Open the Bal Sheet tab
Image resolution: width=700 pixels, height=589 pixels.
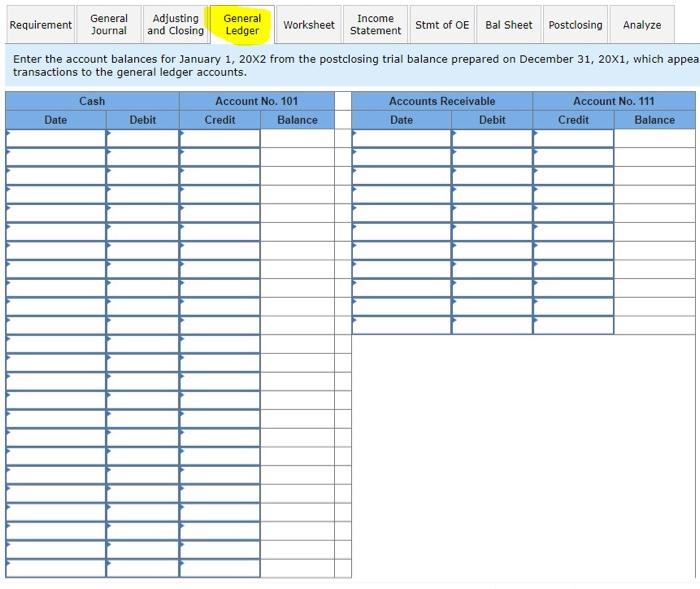tap(508, 25)
